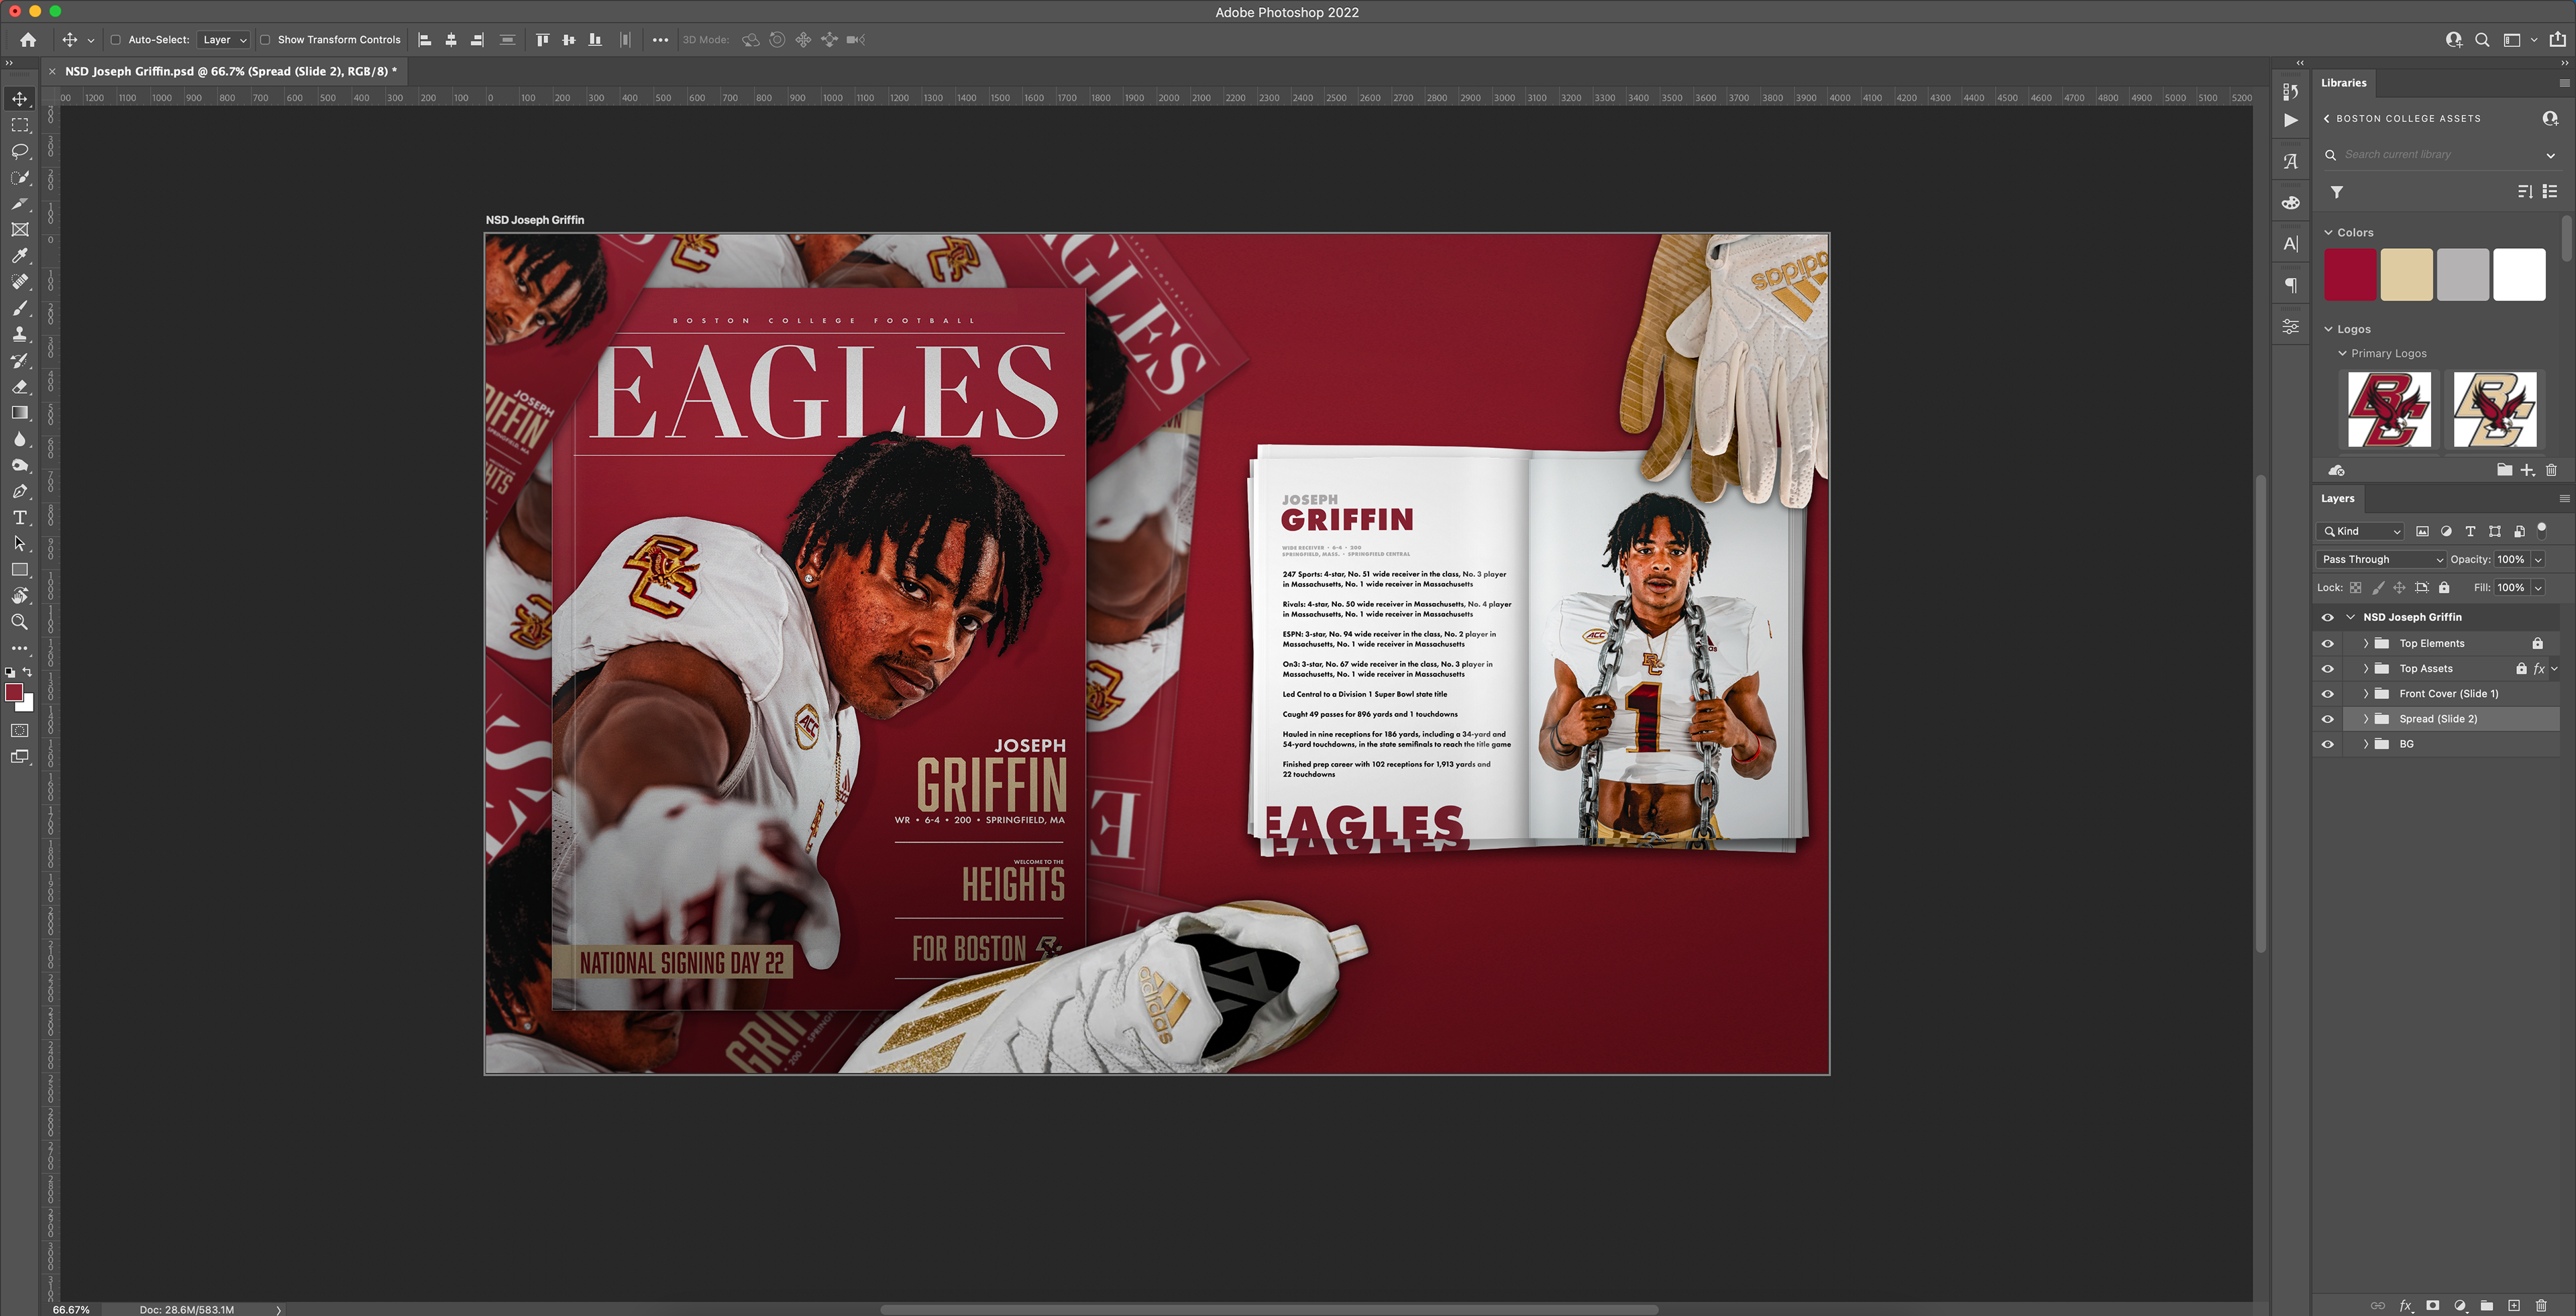Invite people to the library
This screenshot has height=1316, width=2576.
point(2549,118)
